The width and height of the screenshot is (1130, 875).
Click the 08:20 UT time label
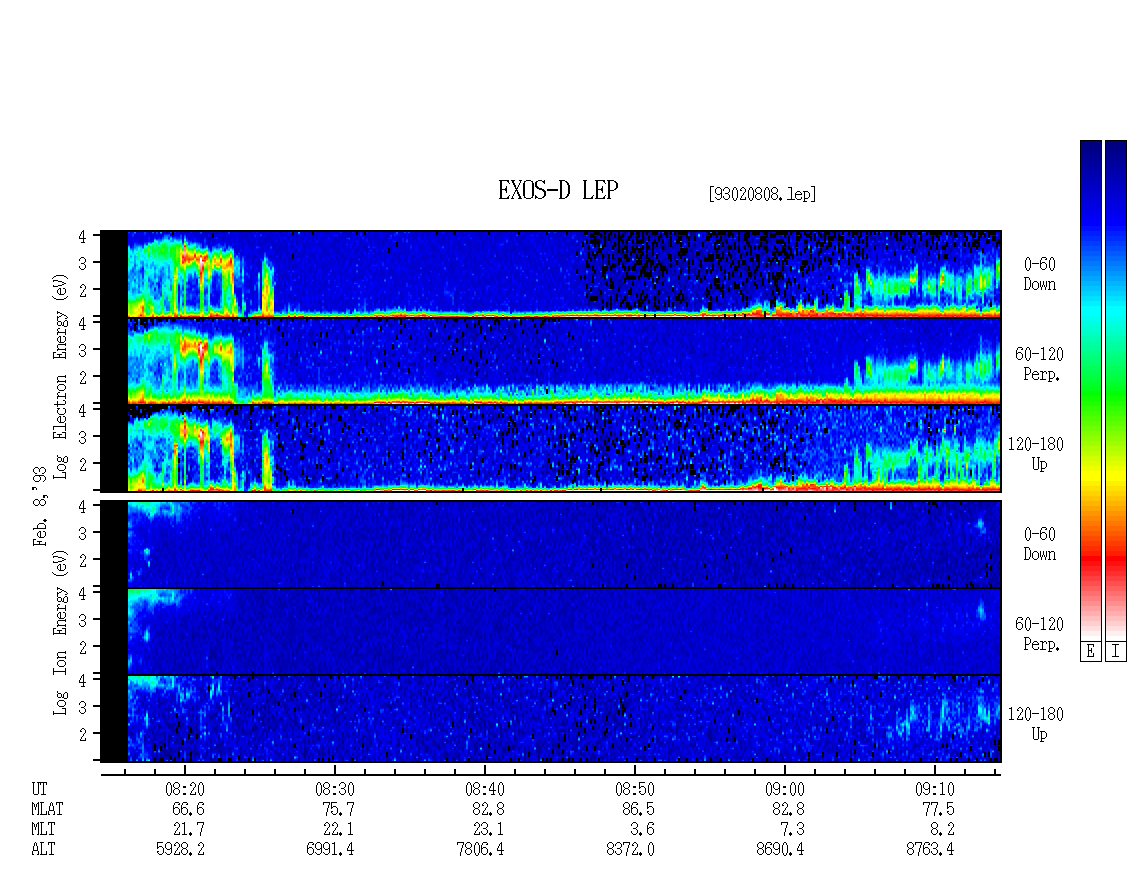coord(186,789)
